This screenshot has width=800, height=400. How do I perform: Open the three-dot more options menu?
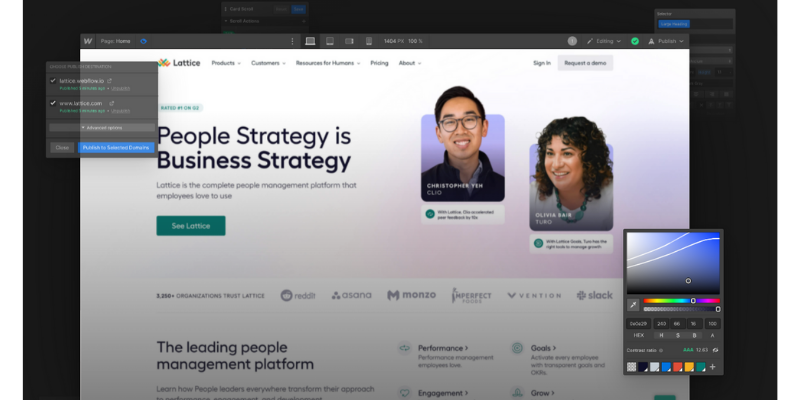tap(292, 41)
